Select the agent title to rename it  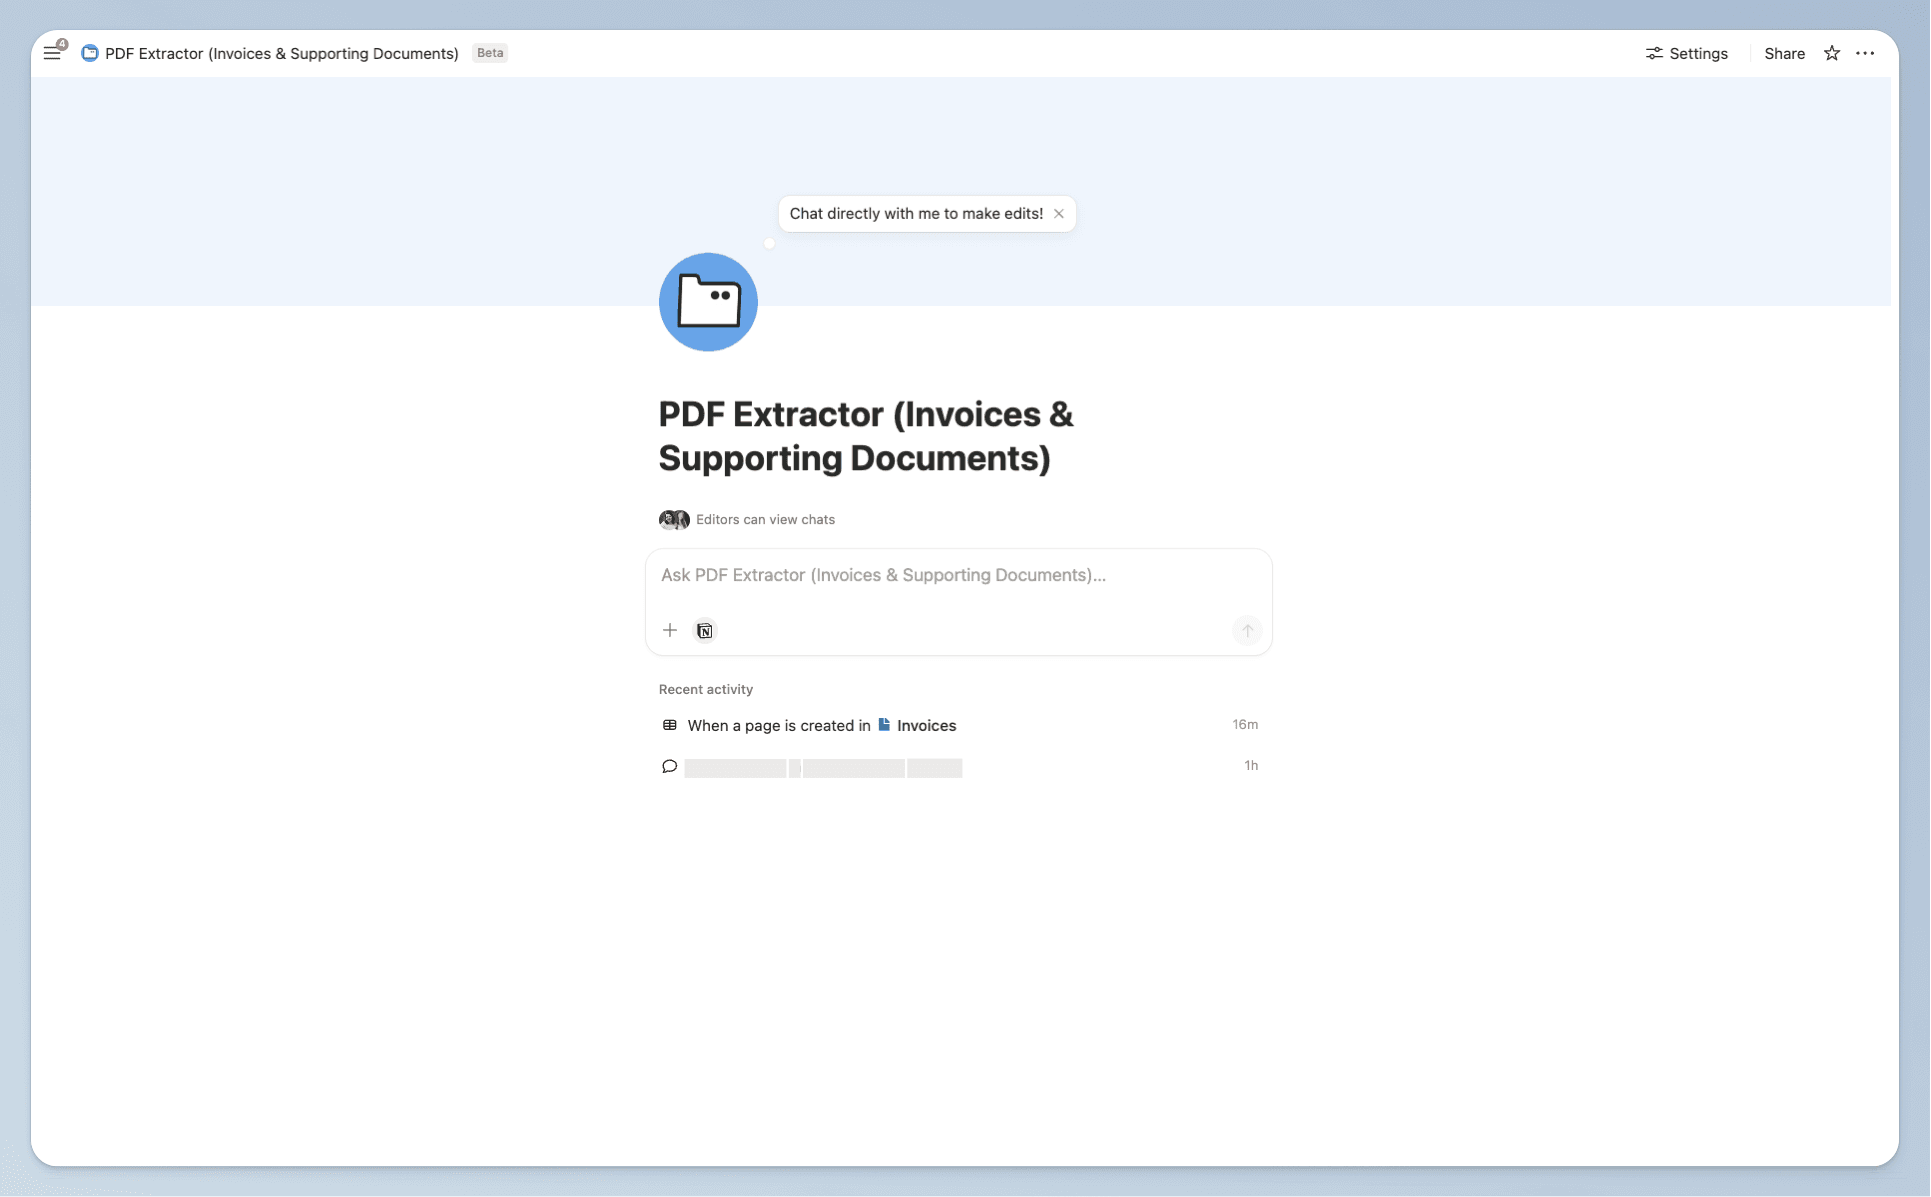pos(865,436)
